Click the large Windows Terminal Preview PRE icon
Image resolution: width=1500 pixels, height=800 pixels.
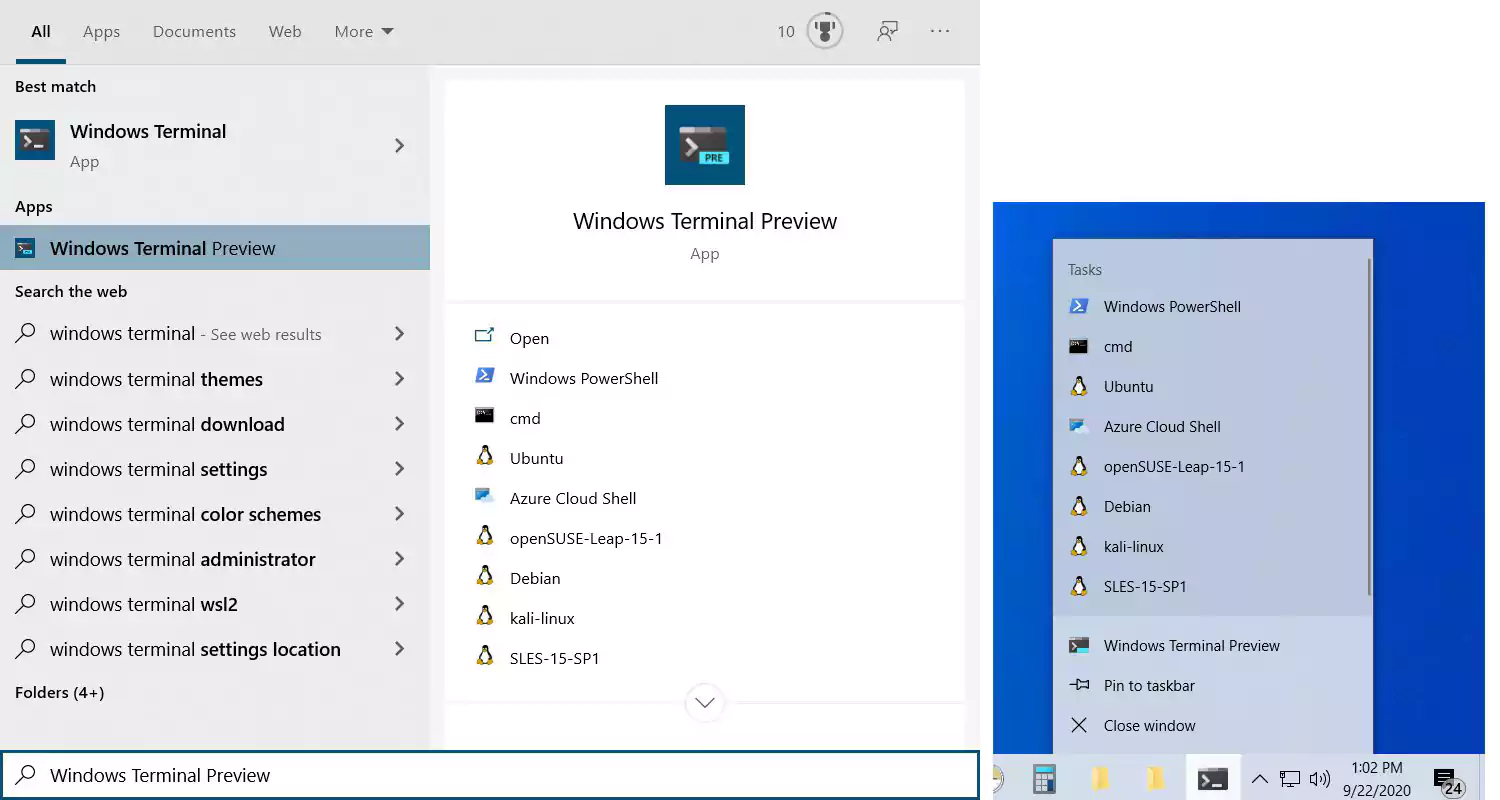click(705, 145)
